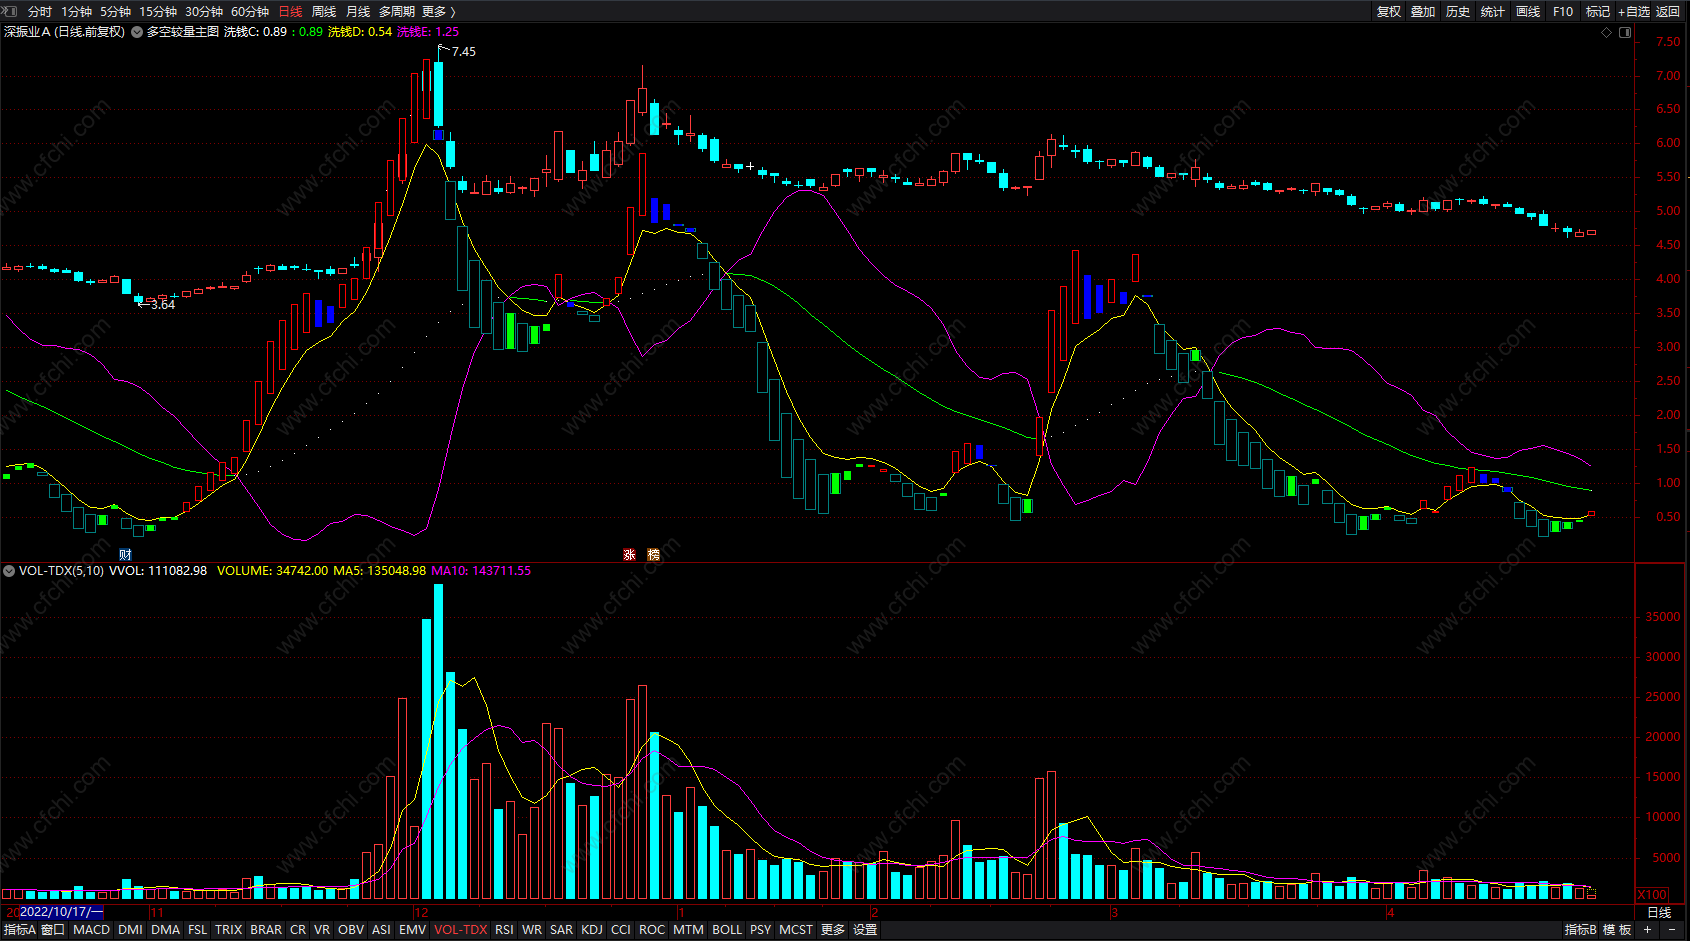Select the 5分钟 period

coord(115,12)
